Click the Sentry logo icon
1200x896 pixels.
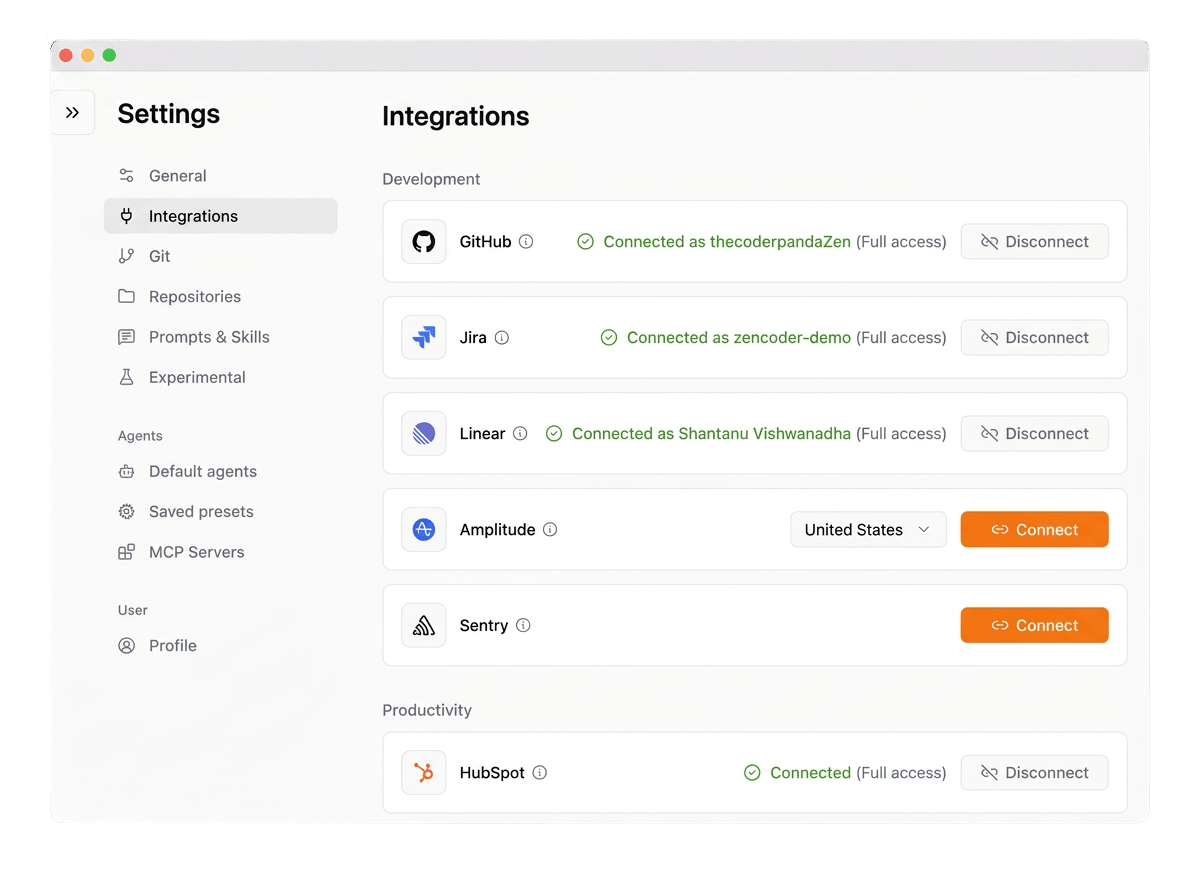[424, 626]
